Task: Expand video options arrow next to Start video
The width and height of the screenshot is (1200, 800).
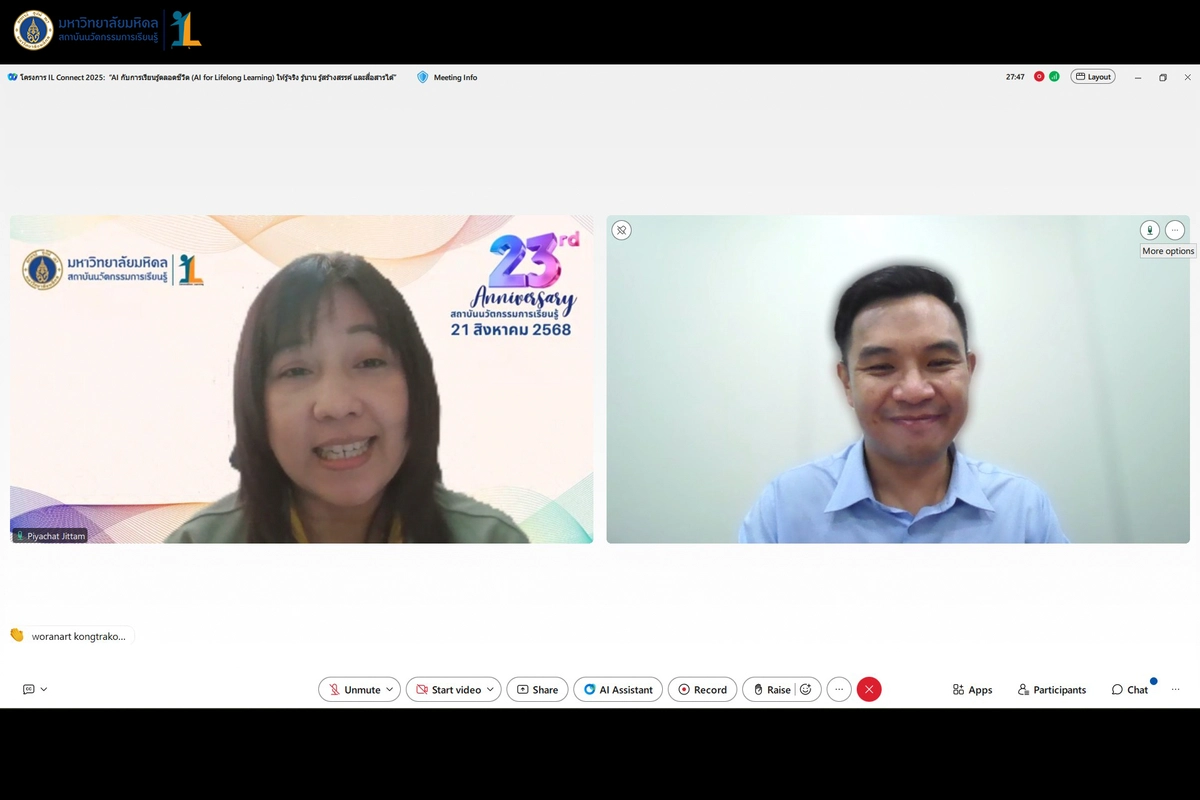Action: pos(490,690)
